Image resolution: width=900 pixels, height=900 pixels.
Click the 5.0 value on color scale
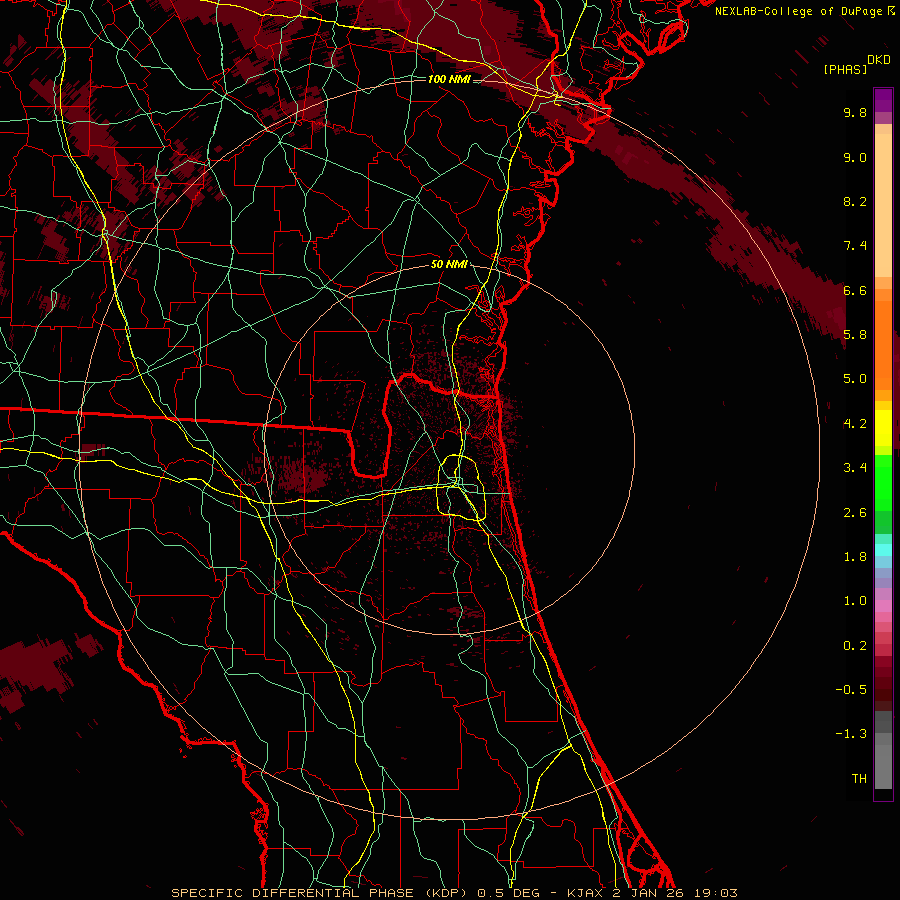[855, 379]
